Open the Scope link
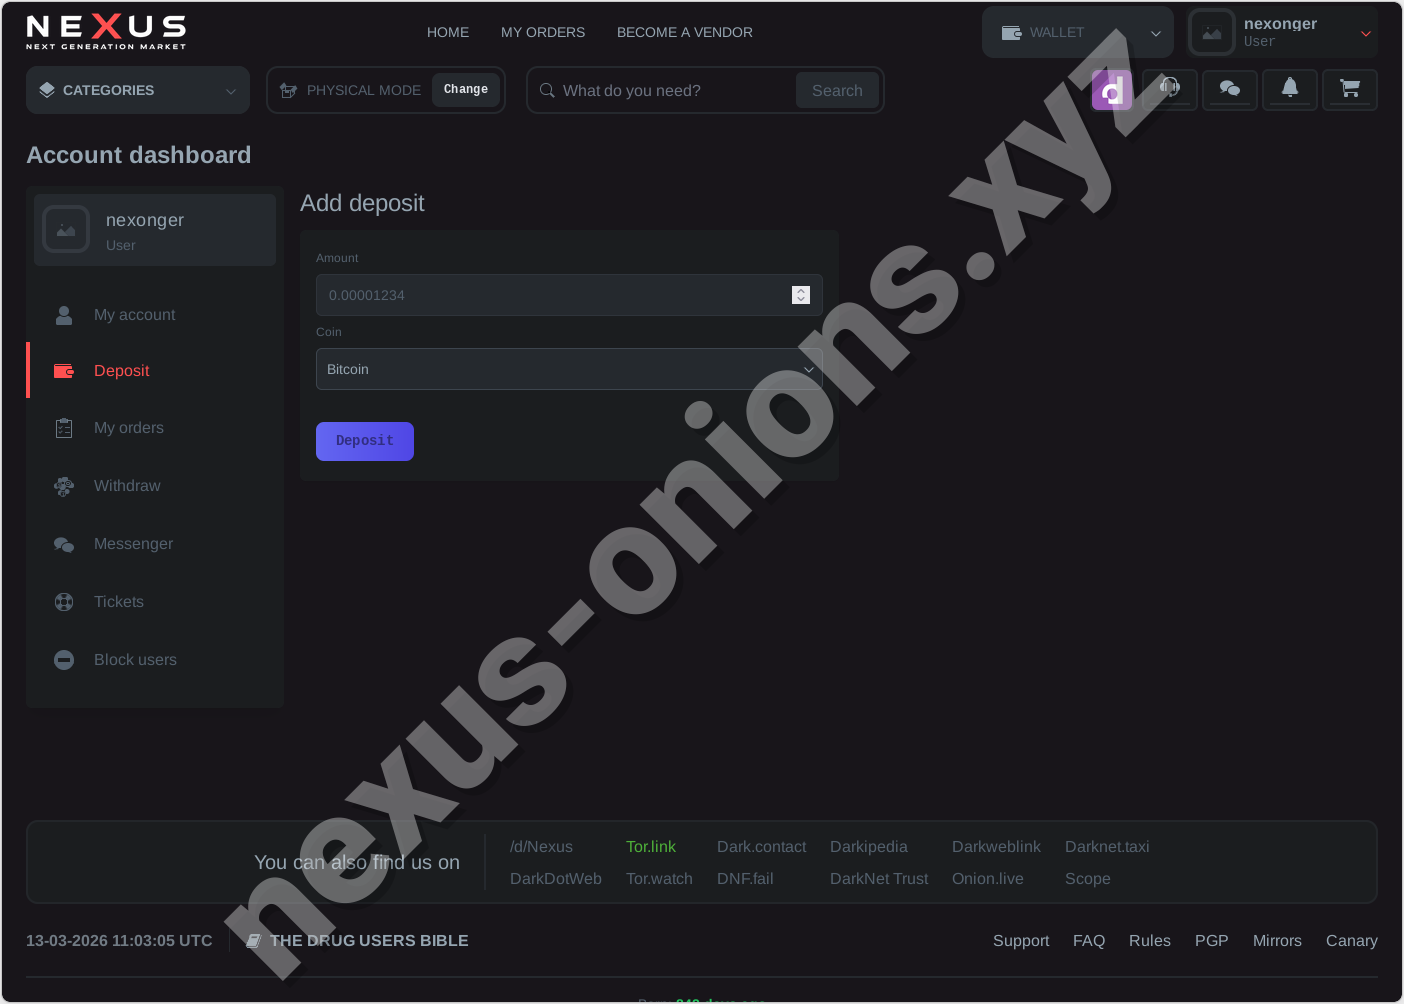 [x=1088, y=879]
